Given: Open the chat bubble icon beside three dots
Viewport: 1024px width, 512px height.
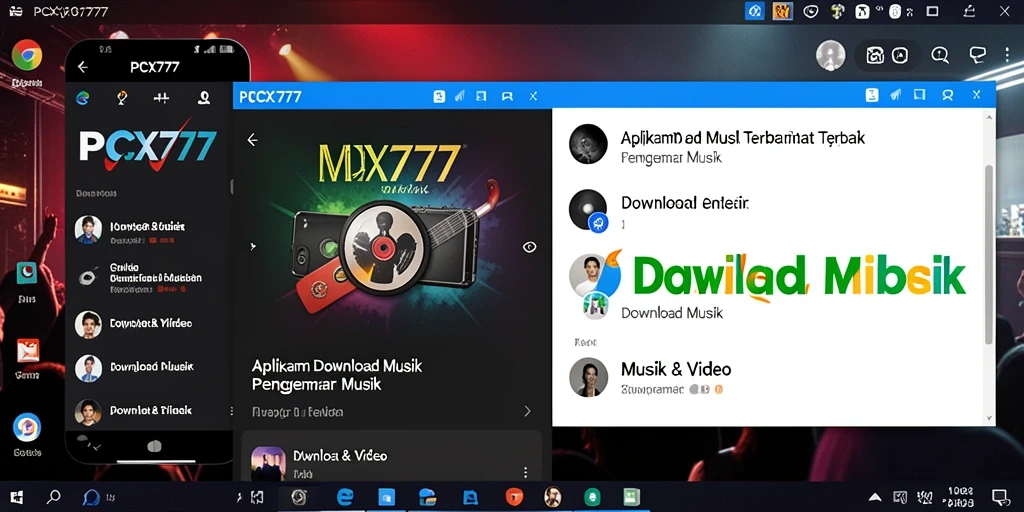Looking at the screenshot, I should tap(977, 55).
